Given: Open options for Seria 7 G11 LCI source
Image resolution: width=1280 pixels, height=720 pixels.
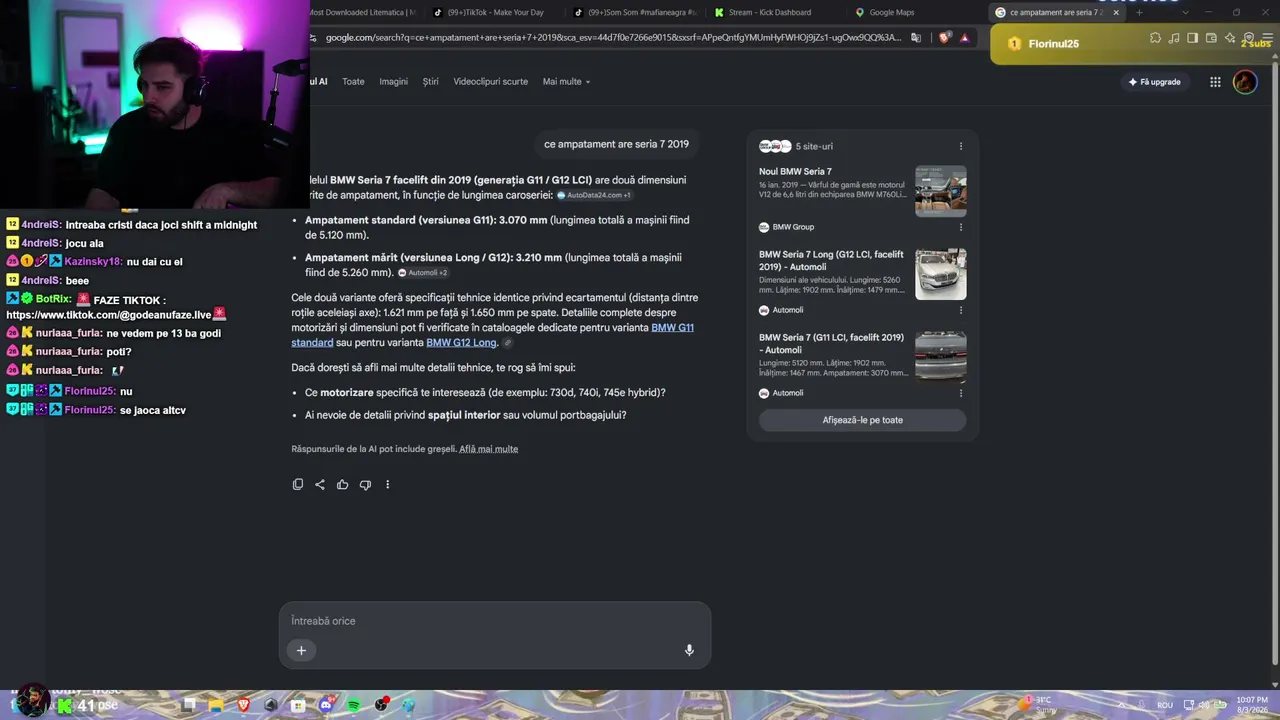Looking at the screenshot, I should click(961, 393).
